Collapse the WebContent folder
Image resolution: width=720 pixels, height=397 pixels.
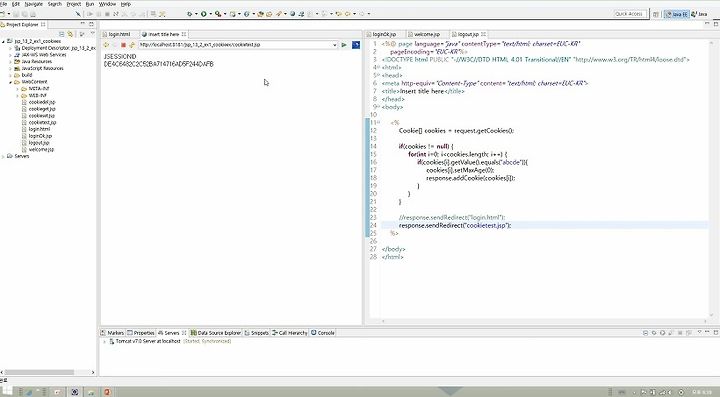(x=11, y=82)
